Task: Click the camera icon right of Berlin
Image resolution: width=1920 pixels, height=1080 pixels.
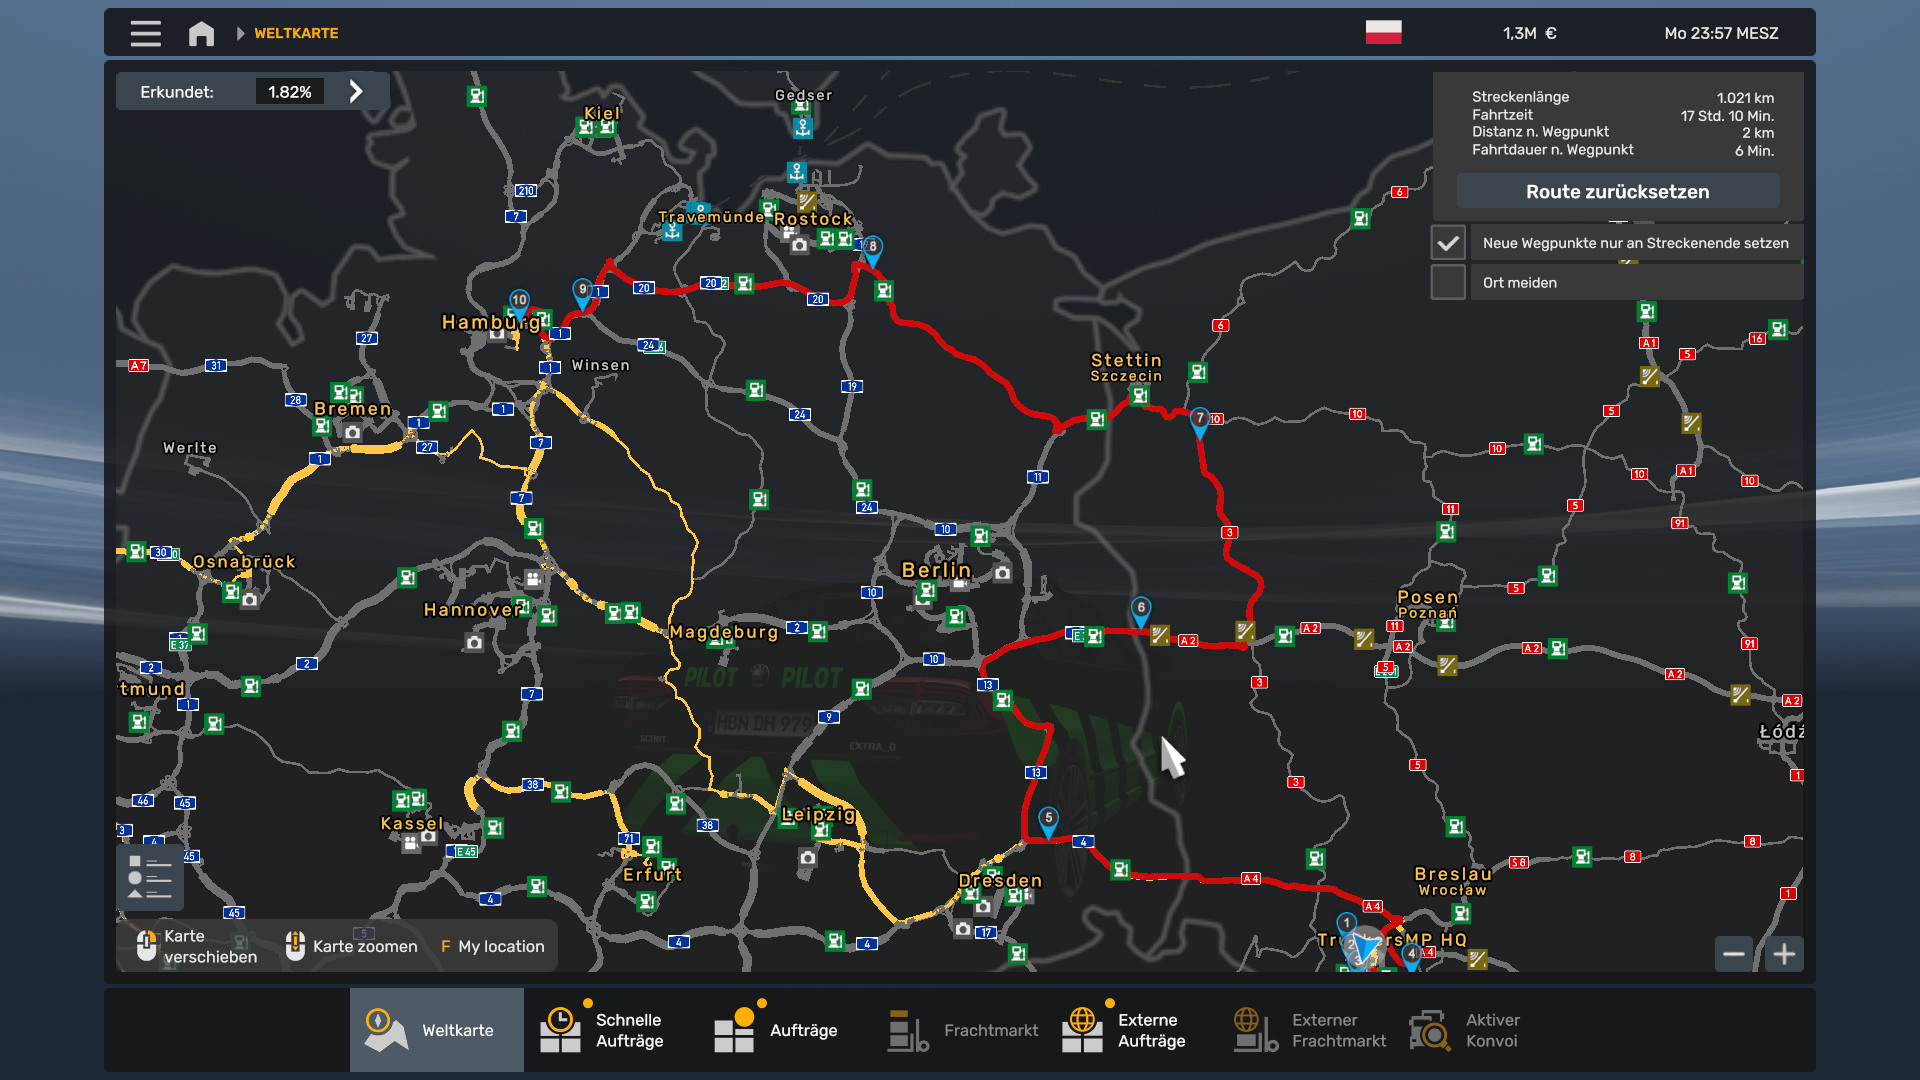Action: pos(1002,572)
